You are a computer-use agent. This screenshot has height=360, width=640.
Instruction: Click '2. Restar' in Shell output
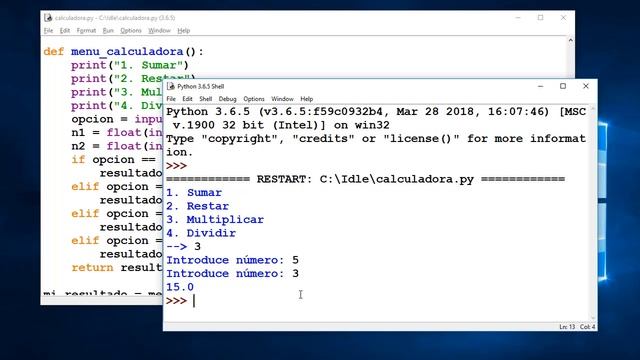(198, 206)
